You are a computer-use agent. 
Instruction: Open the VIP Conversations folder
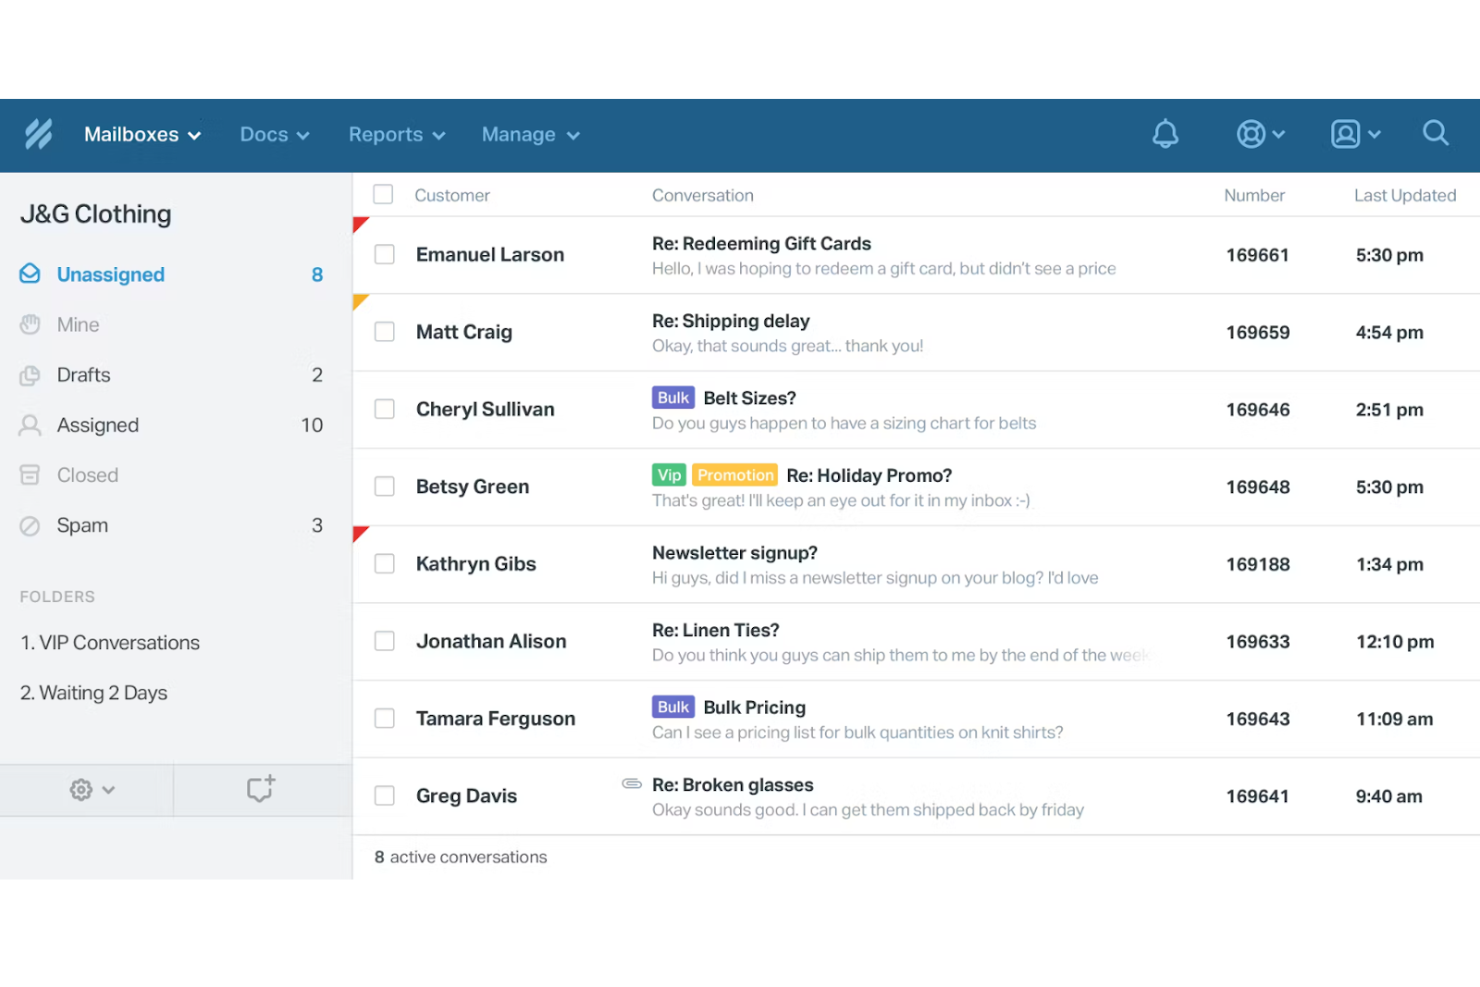point(110,643)
